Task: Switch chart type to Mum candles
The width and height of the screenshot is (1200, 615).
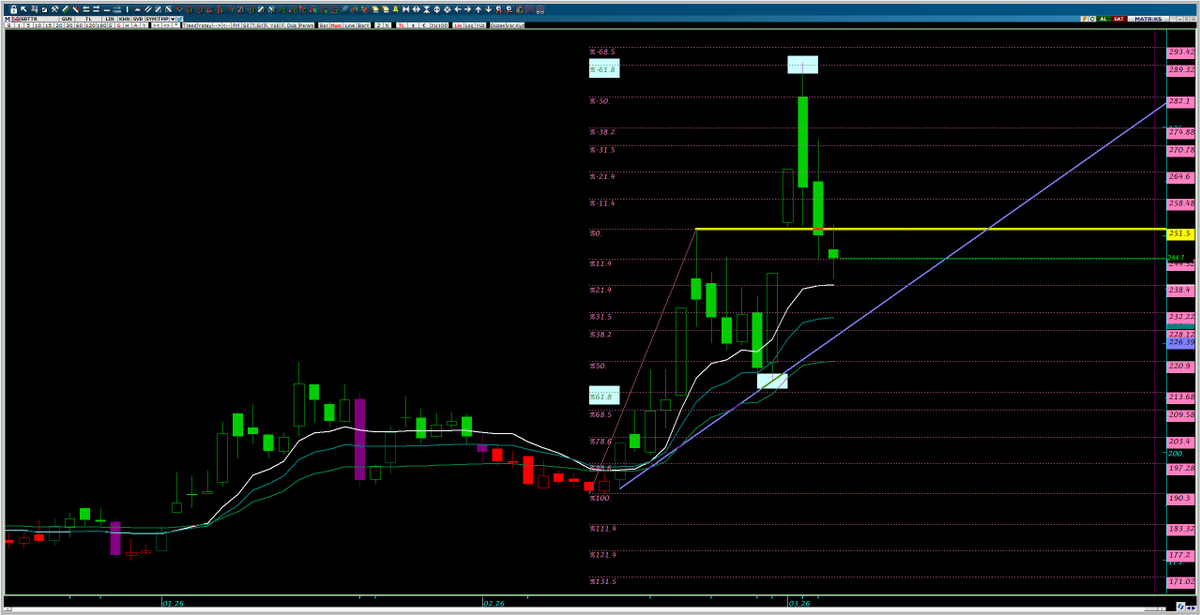Action: pyautogui.click(x=336, y=25)
